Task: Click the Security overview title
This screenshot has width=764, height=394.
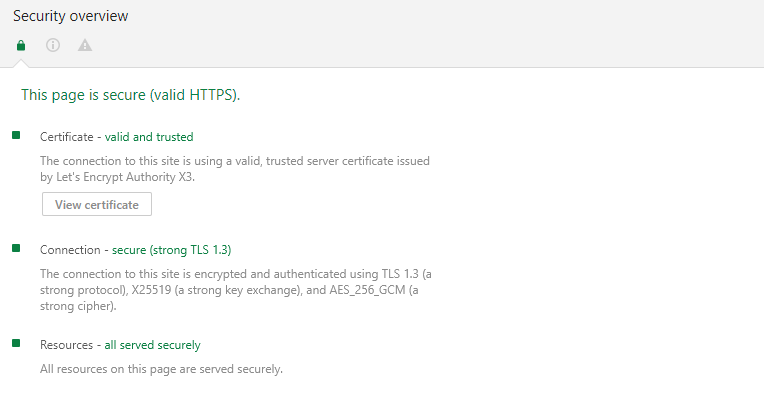Action: pyautogui.click(x=71, y=16)
